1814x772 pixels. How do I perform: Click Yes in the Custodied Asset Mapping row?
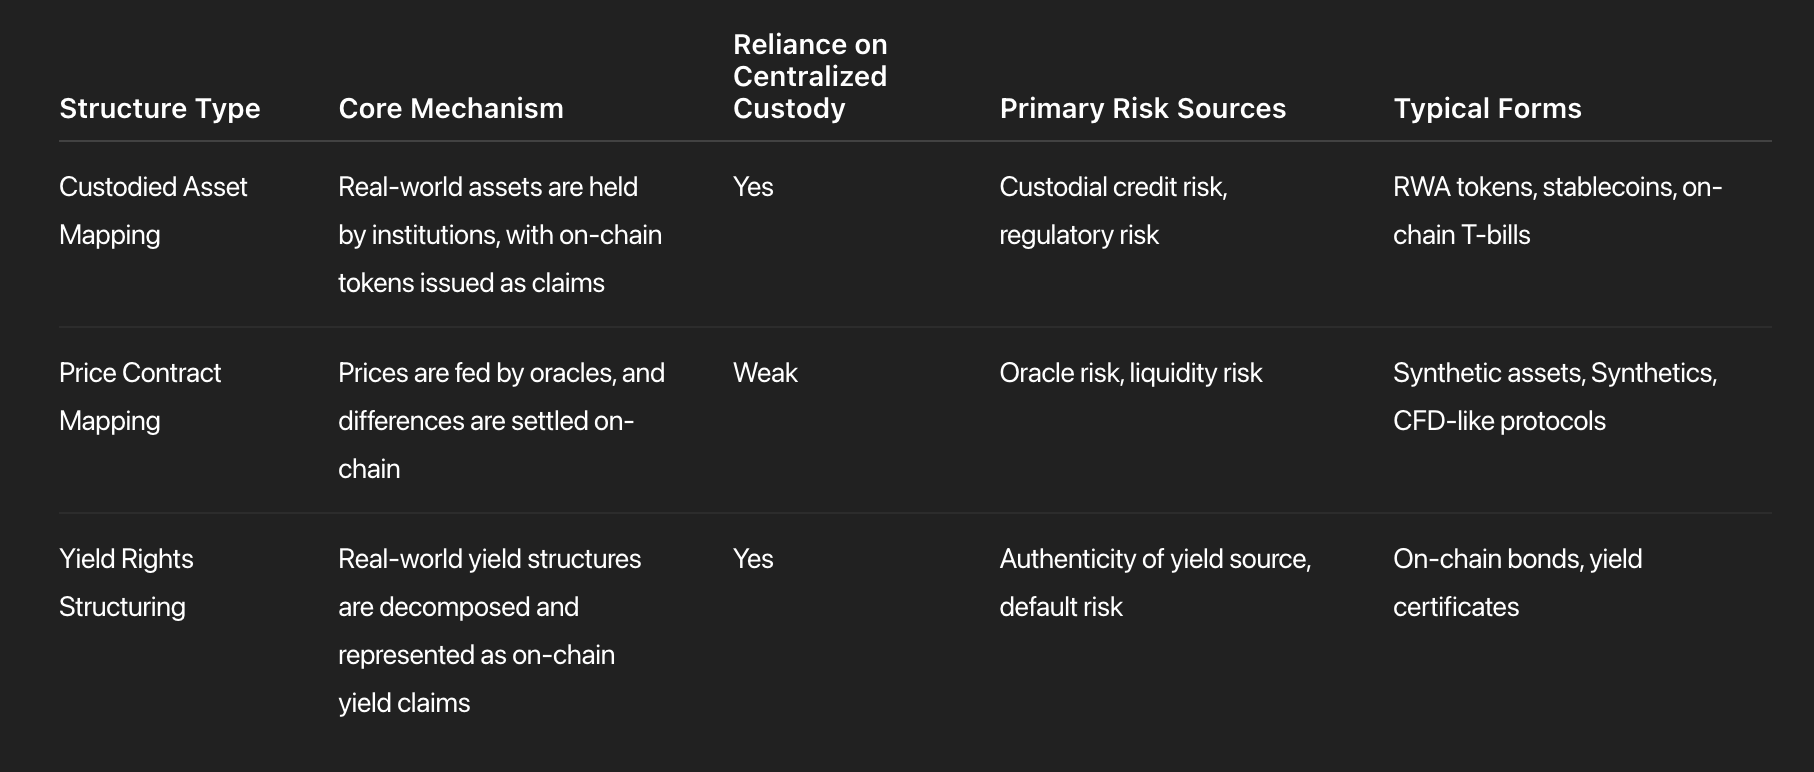(753, 187)
